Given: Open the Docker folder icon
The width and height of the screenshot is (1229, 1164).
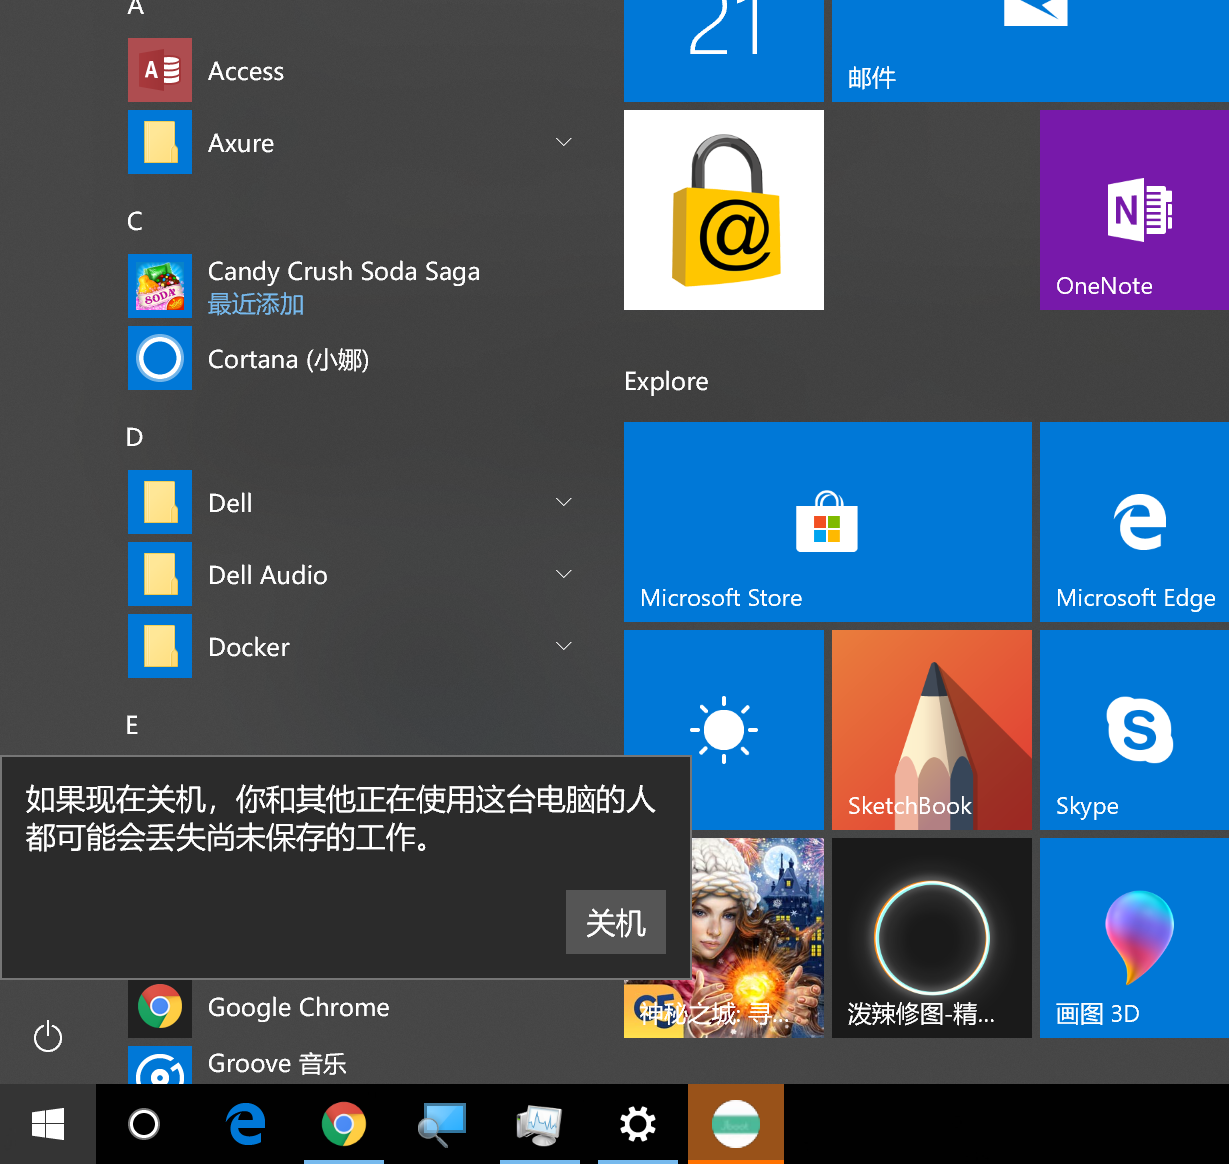Looking at the screenshot, I should click(x=160, y=646).
